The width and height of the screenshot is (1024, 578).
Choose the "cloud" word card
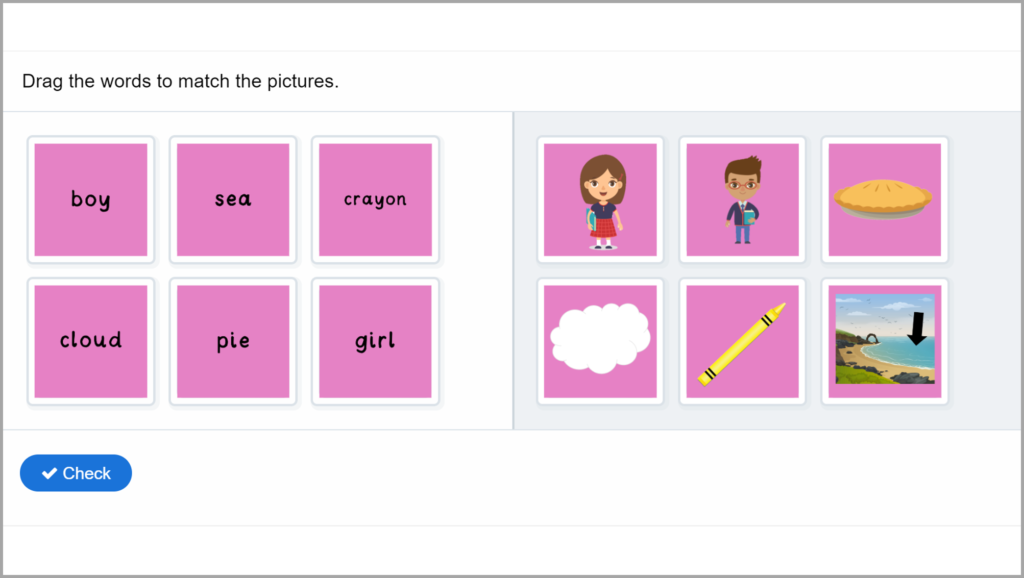(91, 341)
